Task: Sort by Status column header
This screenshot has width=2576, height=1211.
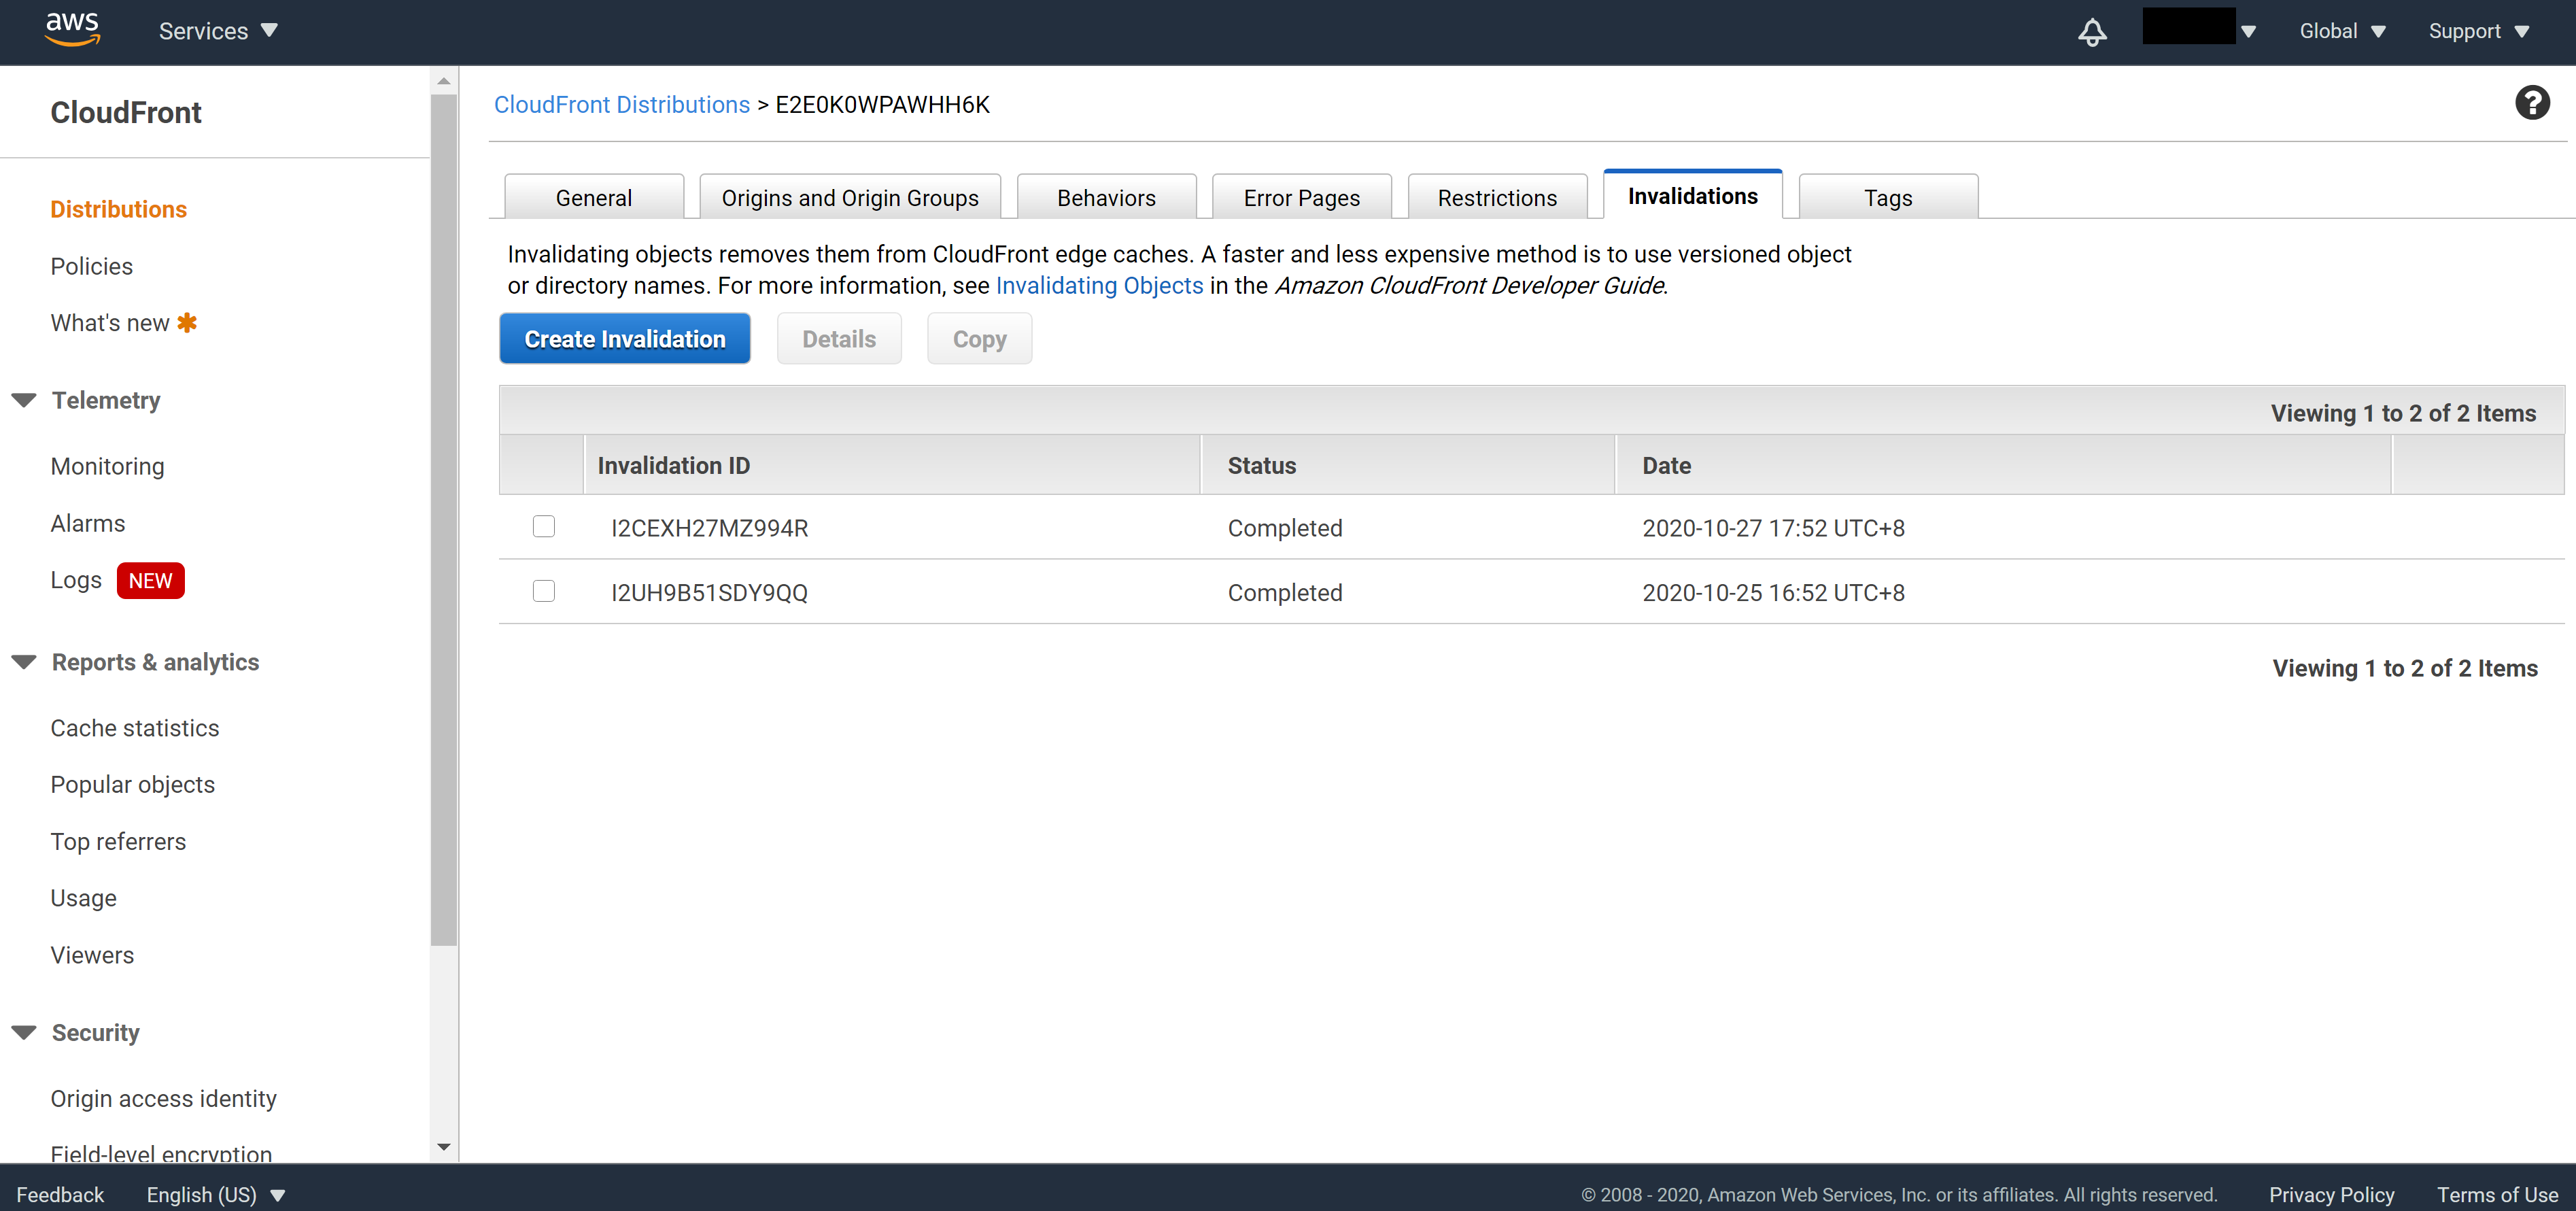Action: (1408, 465)
